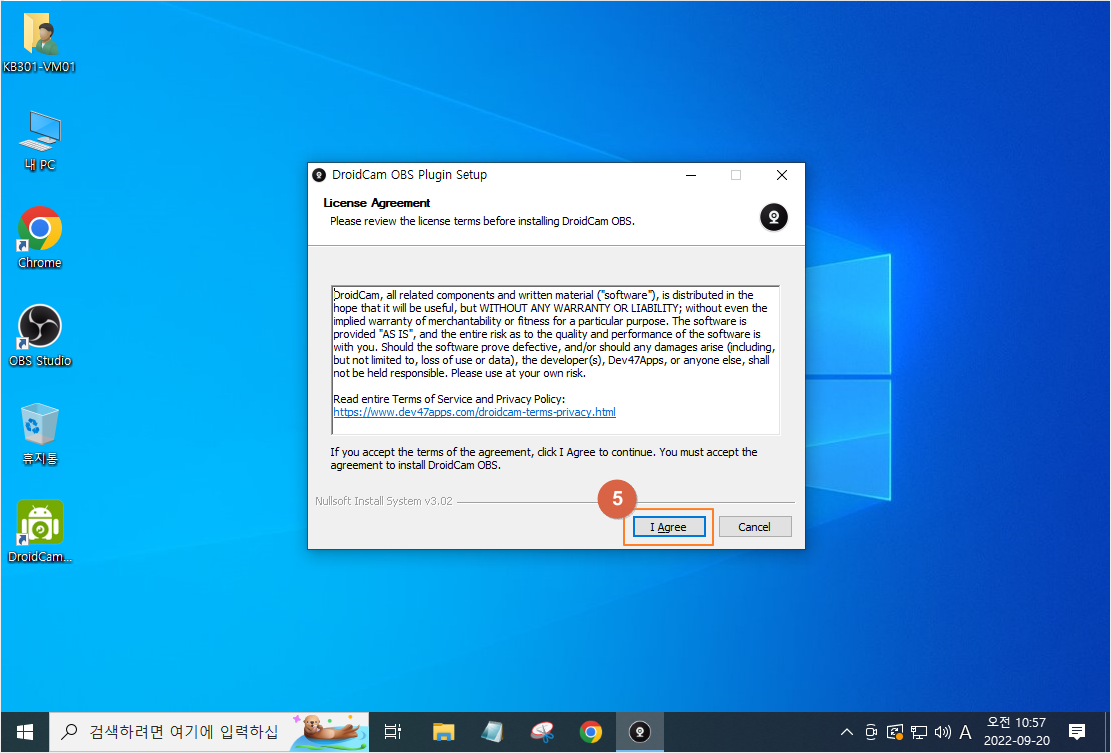Click 'If you accept the terms' instruction text
The height and width of the screenshot is (753, 1111).
tap(543, 458)
